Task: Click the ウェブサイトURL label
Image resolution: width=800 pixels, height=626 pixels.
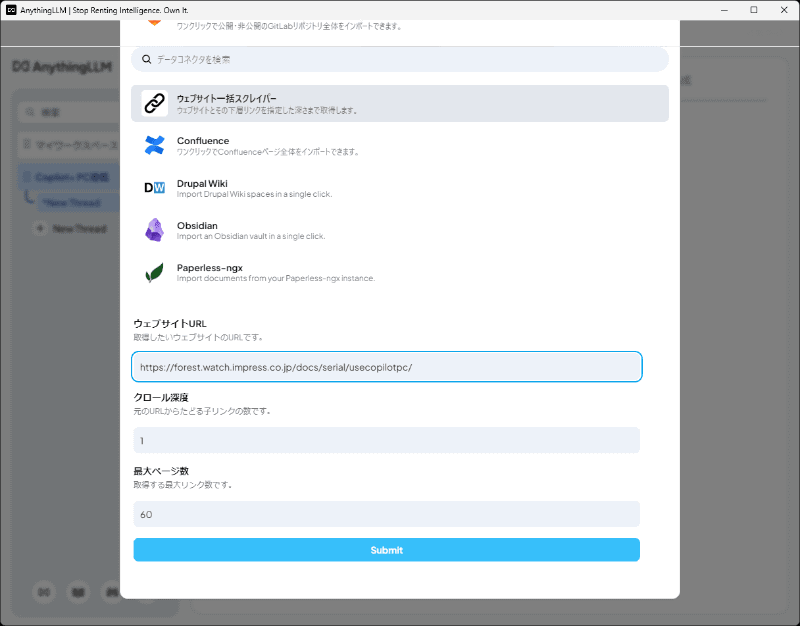Action: (x=170, y=323)
